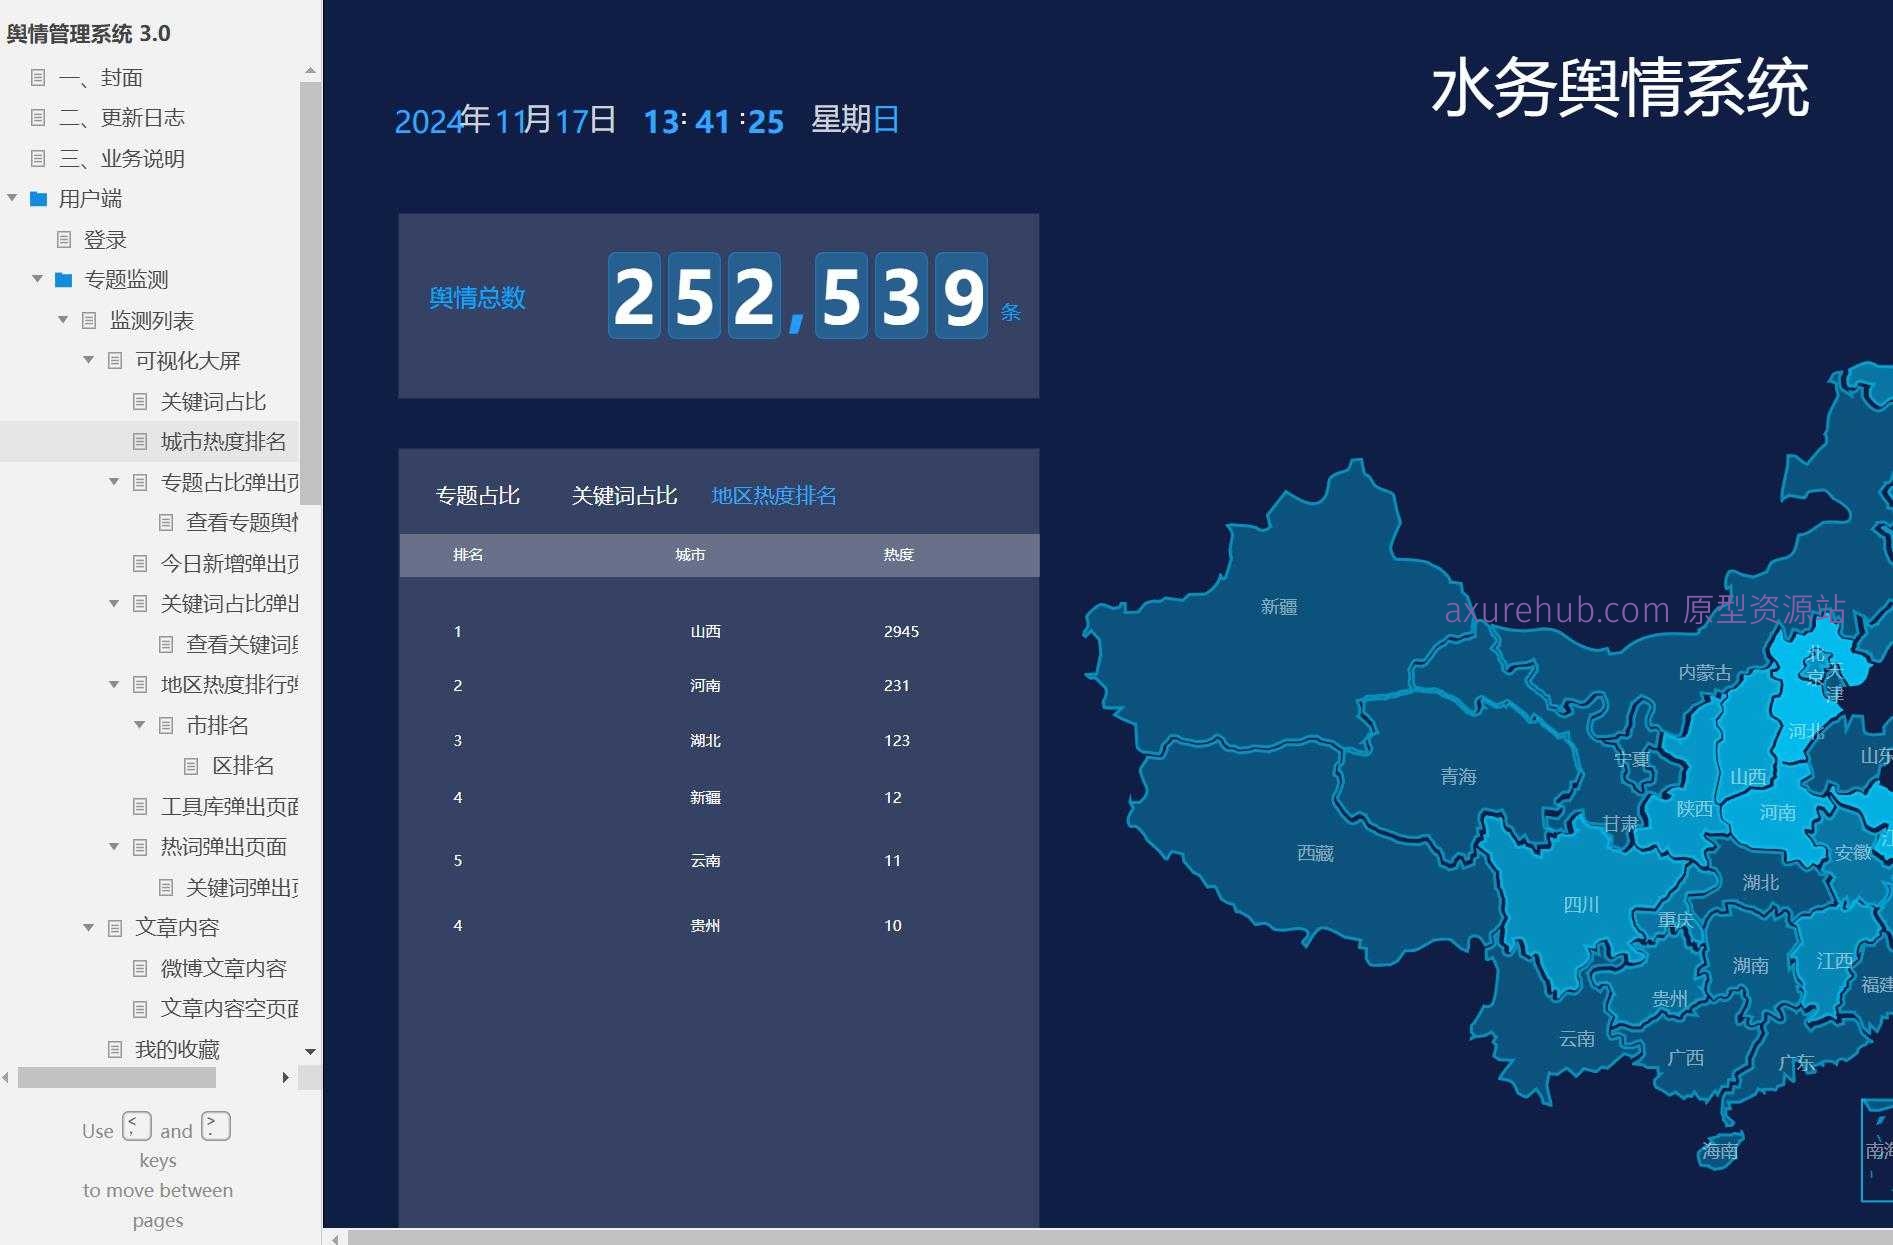Click page icon beside 一、封面
This screenshot has height=1245, width=1893.
38,78
